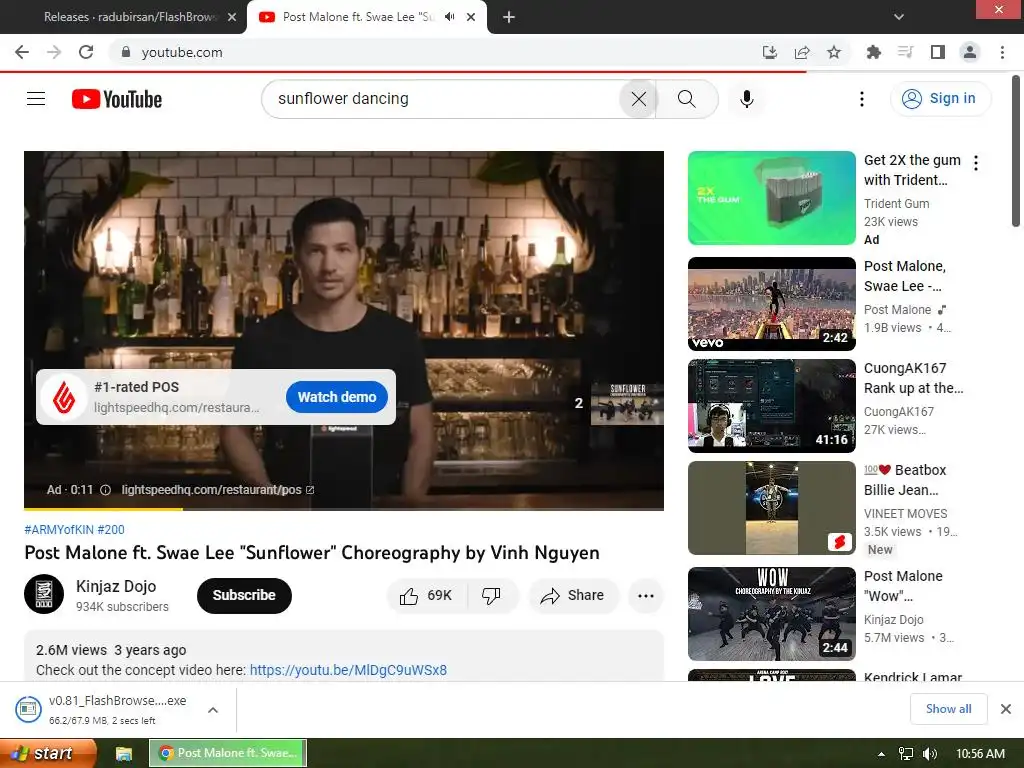Viewport: 1024px width, 768px height.
Task: Subscribe to Kinjaz Dojo
Action: coord(244,595)
